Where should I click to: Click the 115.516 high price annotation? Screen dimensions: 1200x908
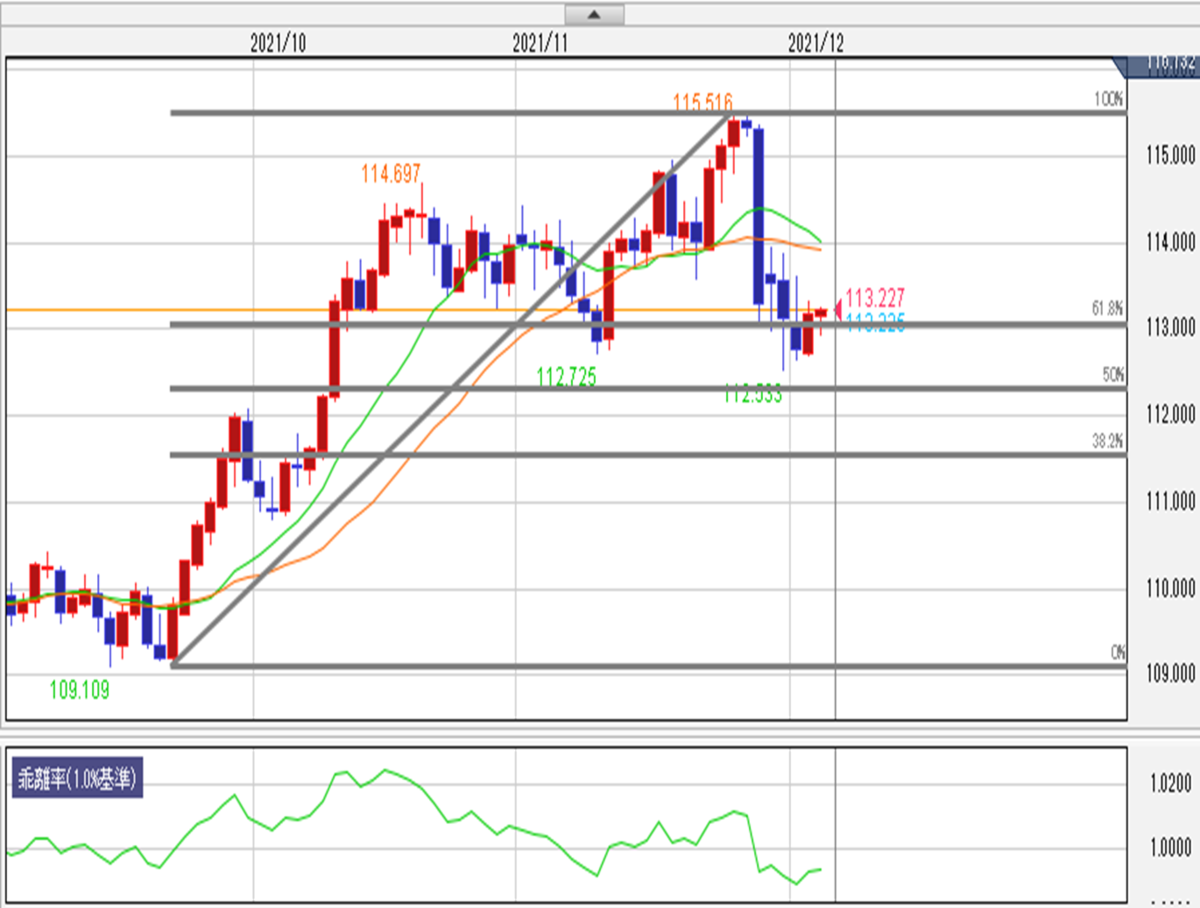(x=703, y=102)
